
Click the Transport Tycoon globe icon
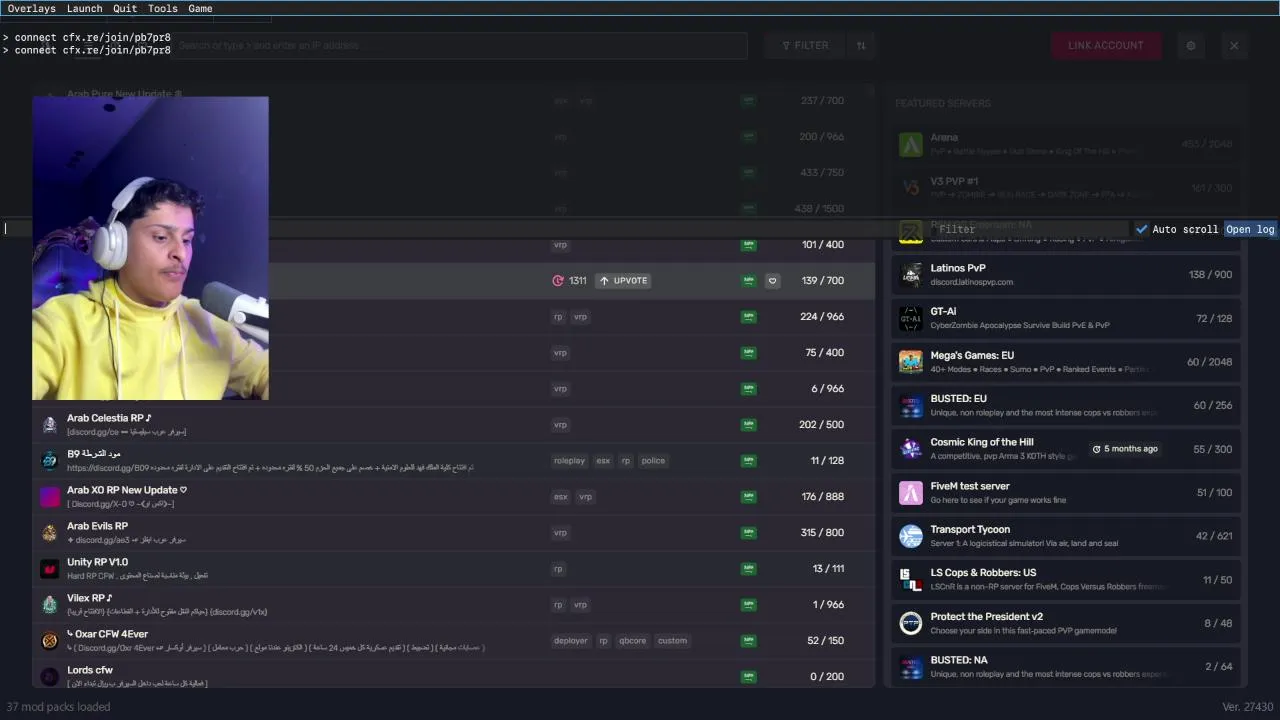[x=910, y=536]
